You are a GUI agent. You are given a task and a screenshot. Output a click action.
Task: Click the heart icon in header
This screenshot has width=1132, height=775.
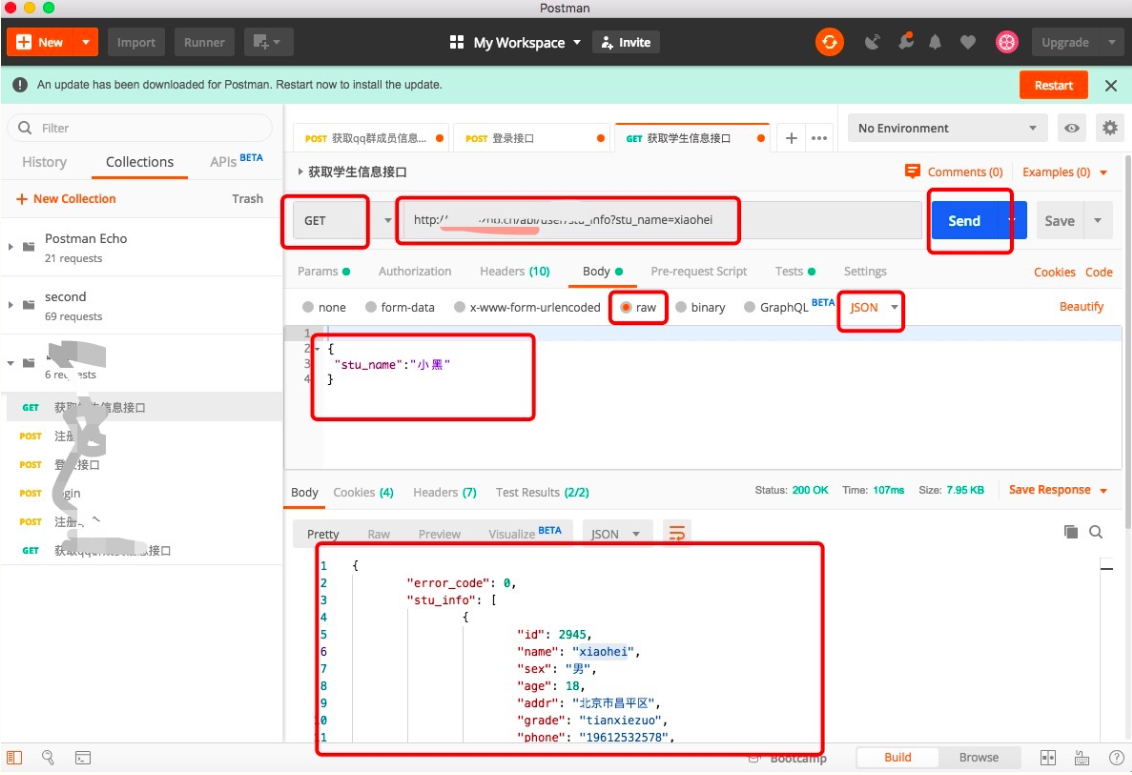pos(968,42)
